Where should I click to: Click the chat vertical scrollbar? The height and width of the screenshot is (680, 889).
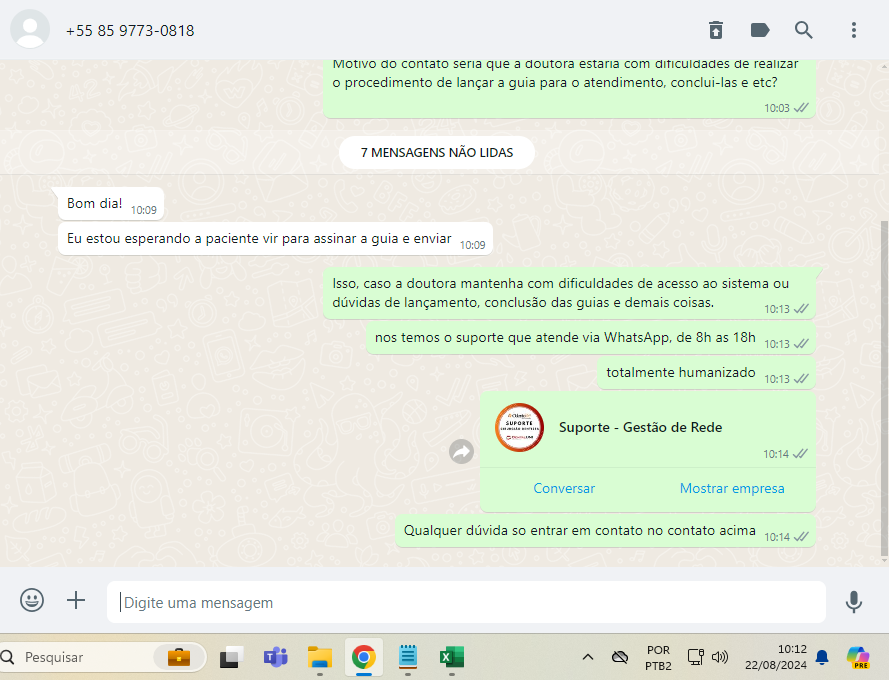884,388
